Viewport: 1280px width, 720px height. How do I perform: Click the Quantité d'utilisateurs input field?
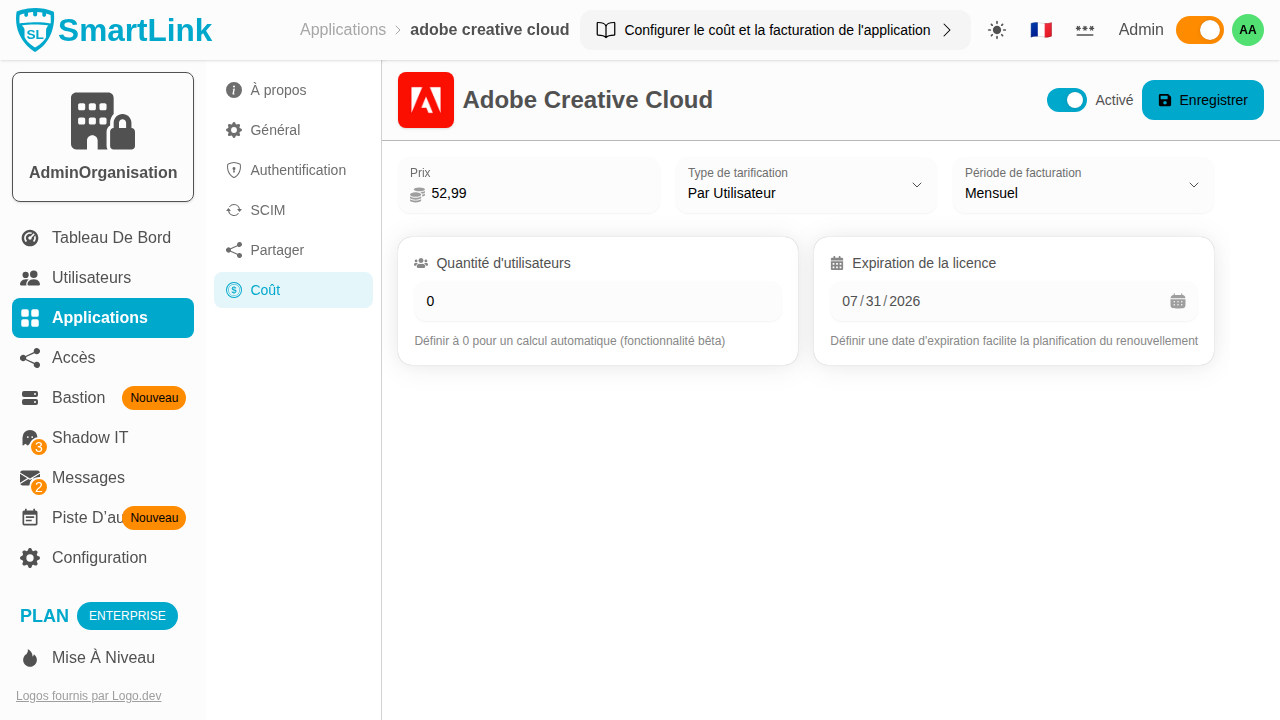(597, 301)
